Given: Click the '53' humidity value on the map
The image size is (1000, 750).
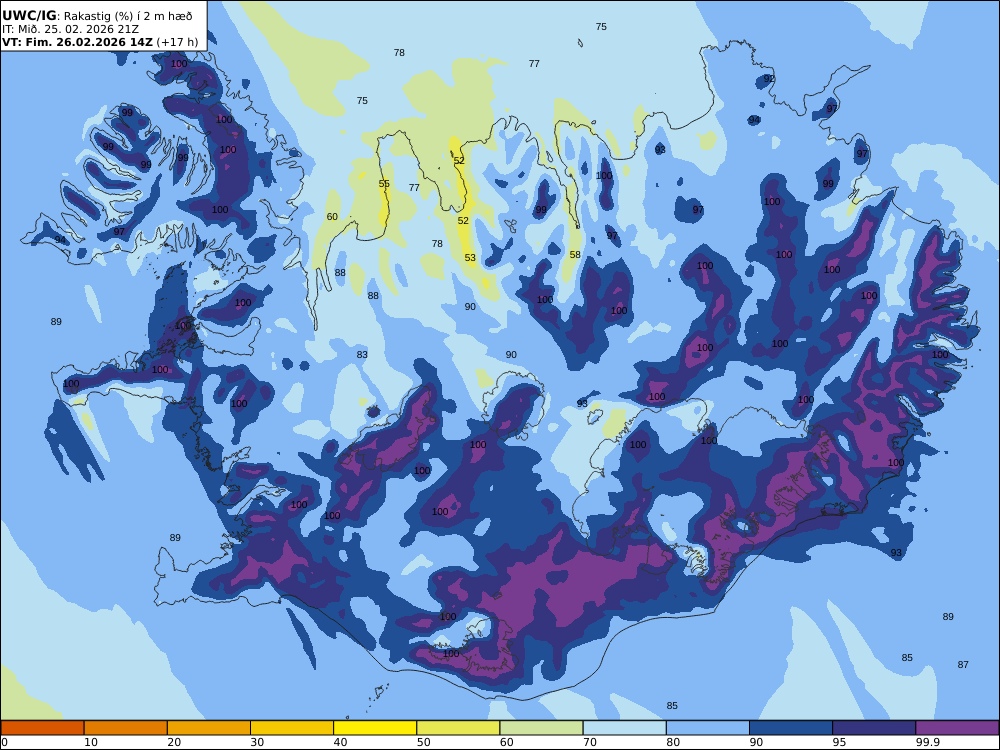Looking at the screenshot, I should 470,258.
